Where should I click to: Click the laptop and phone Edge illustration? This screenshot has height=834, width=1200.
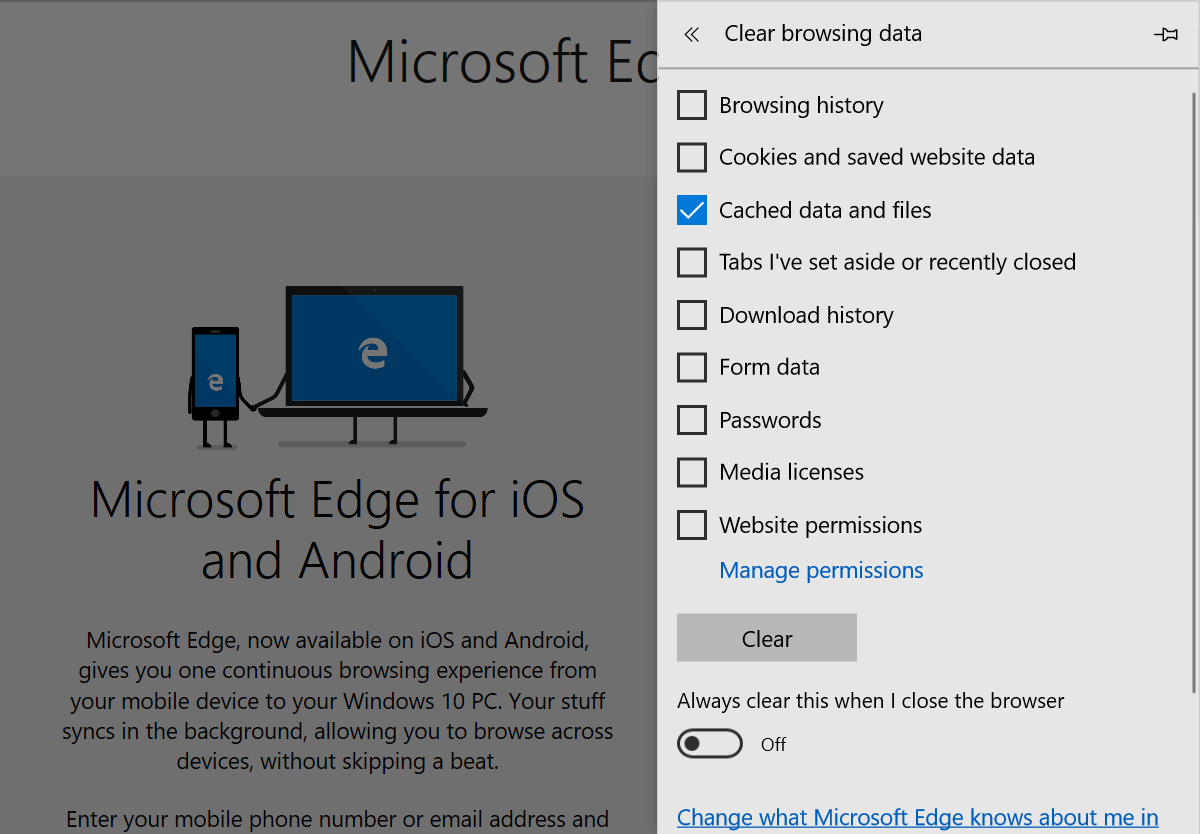click(x=330, y=367)
